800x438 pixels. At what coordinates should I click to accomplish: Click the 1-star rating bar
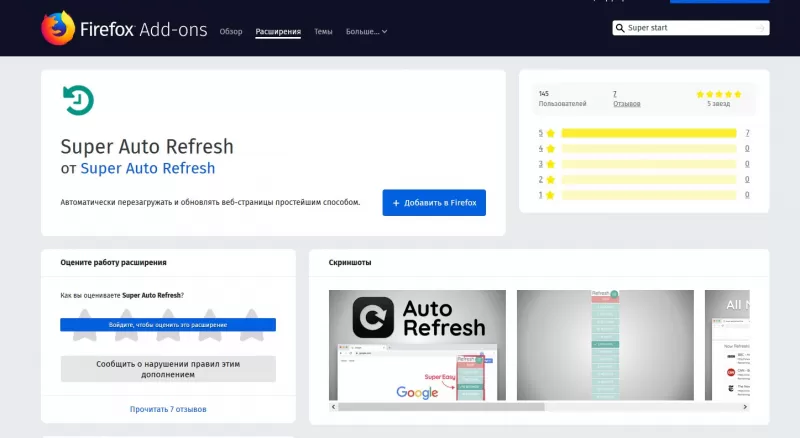tap(649, 195)
